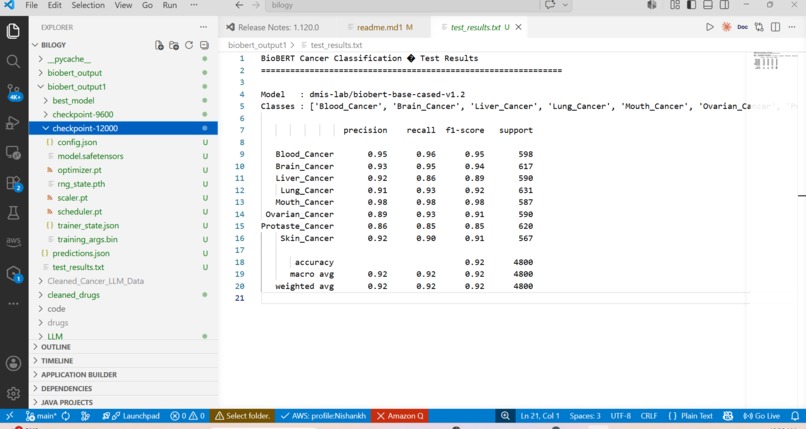This screenshot has width=806, height=429.
Task: Open notifications bell in status bar
Action: click(795, 416)
